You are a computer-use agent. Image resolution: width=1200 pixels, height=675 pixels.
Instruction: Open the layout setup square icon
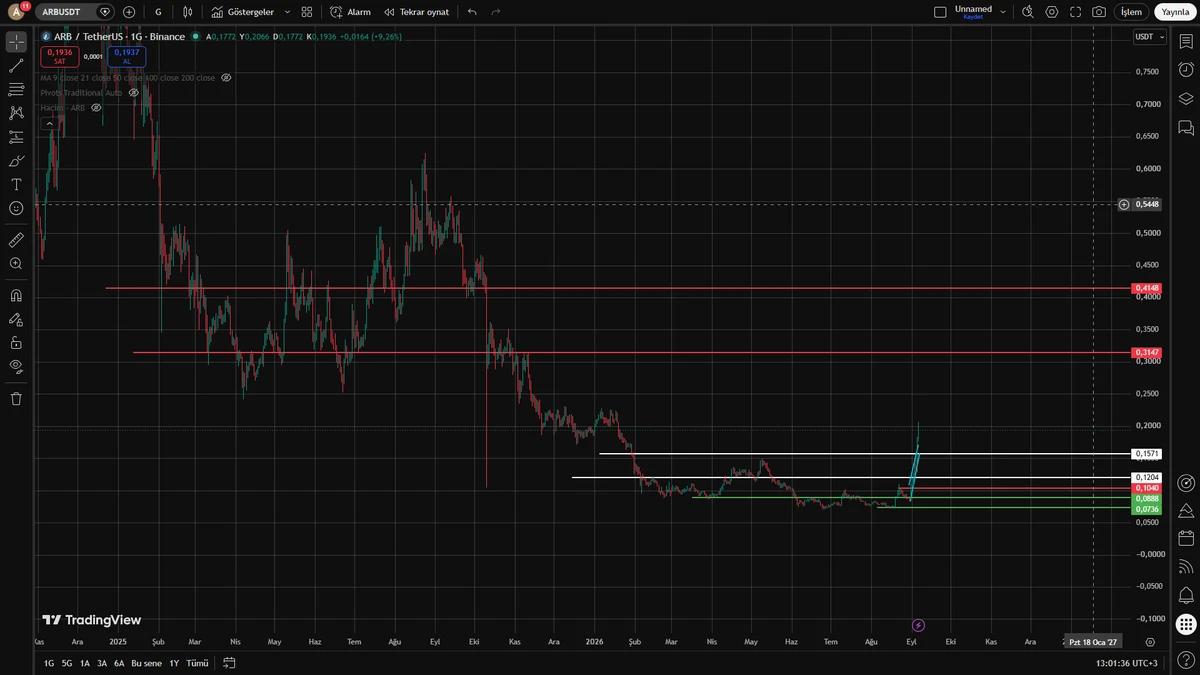(x=940, y=12)
